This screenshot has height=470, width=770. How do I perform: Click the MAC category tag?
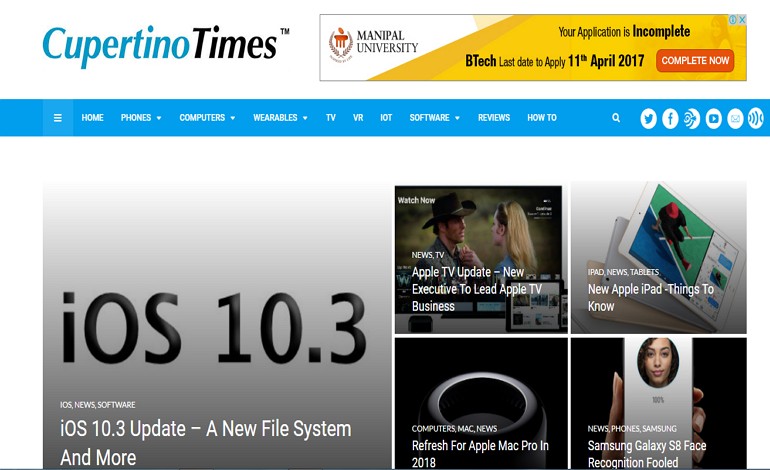pos(466,428)
